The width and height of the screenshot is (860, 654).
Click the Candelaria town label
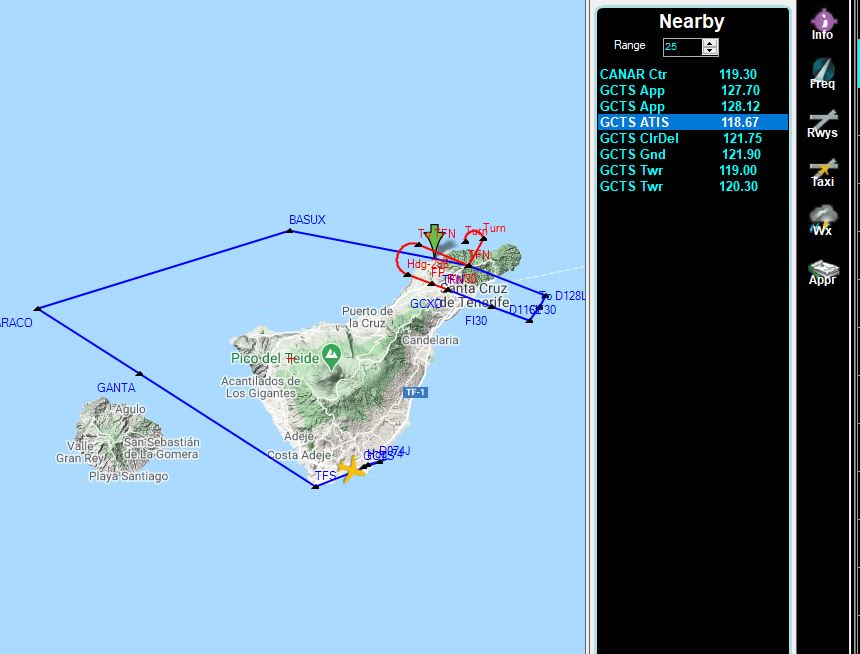[430, 340]
